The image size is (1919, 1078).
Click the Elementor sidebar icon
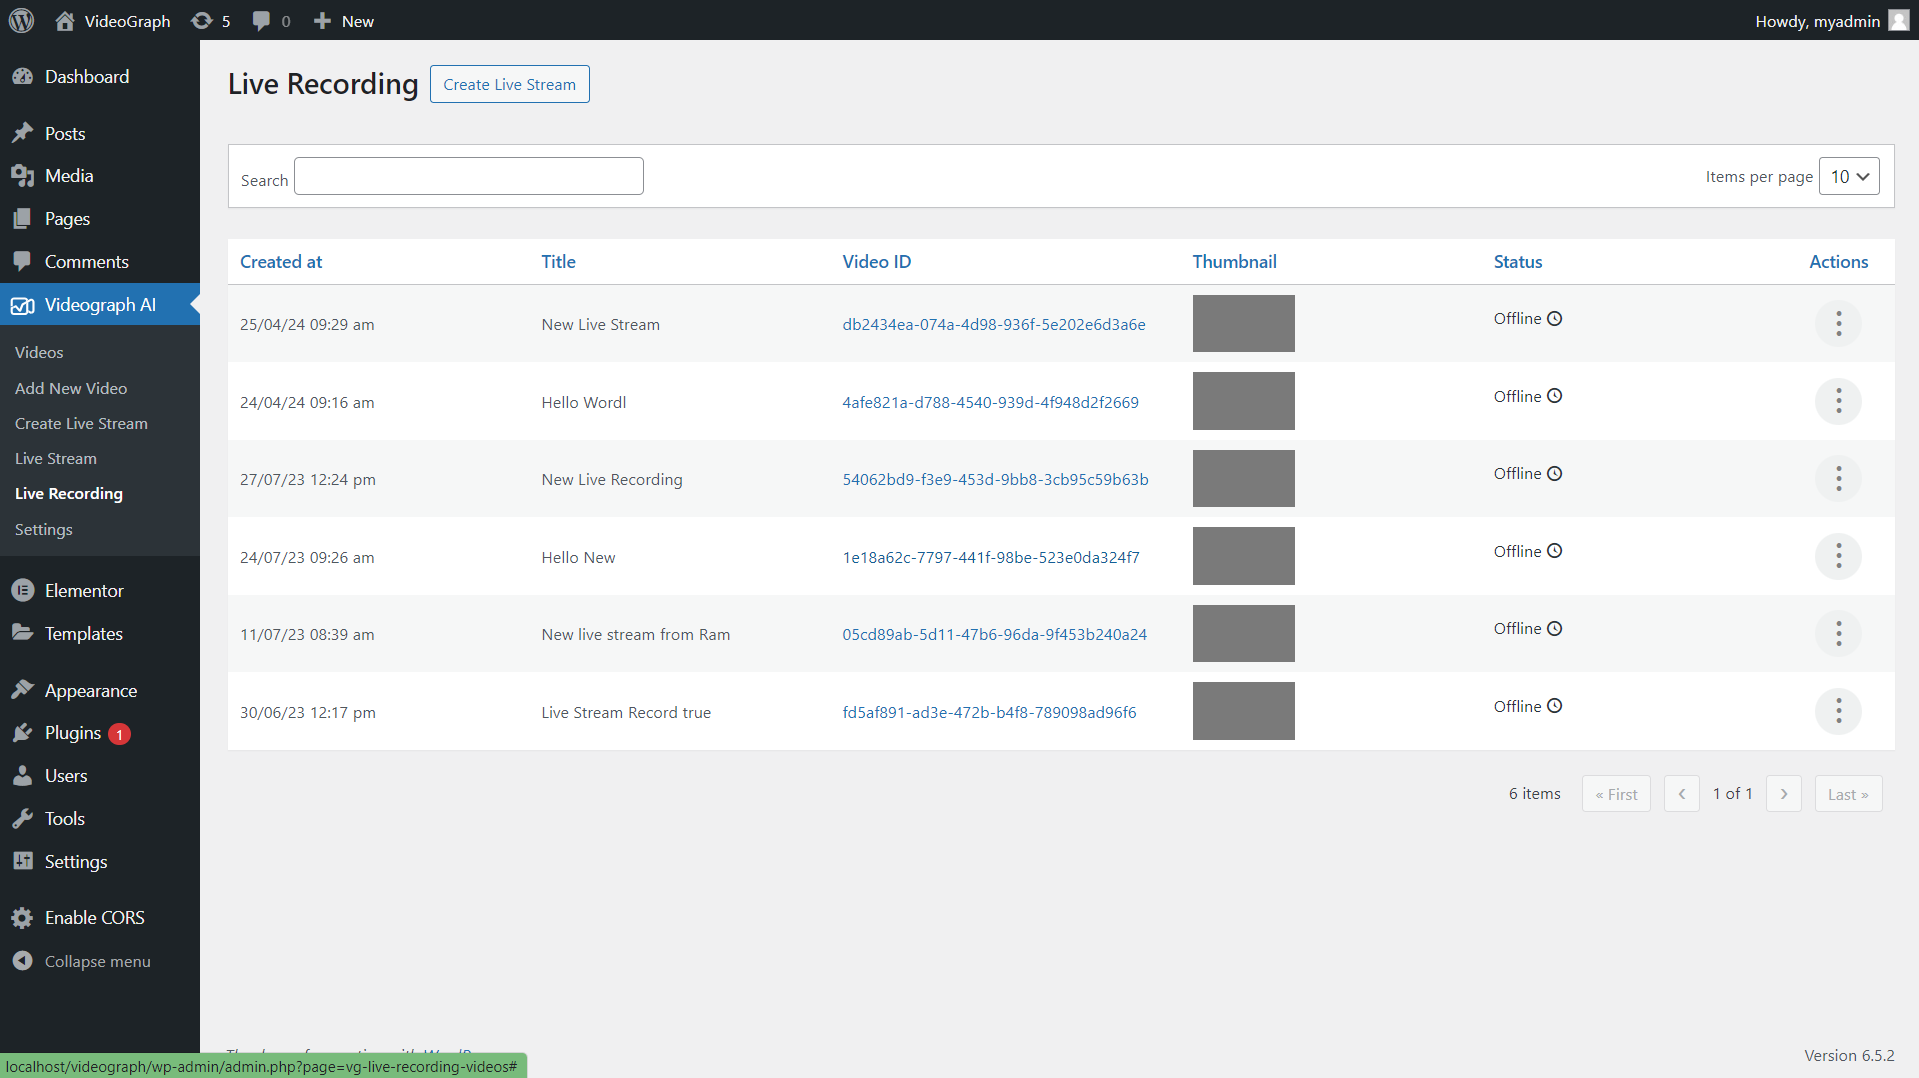[23, 590]
